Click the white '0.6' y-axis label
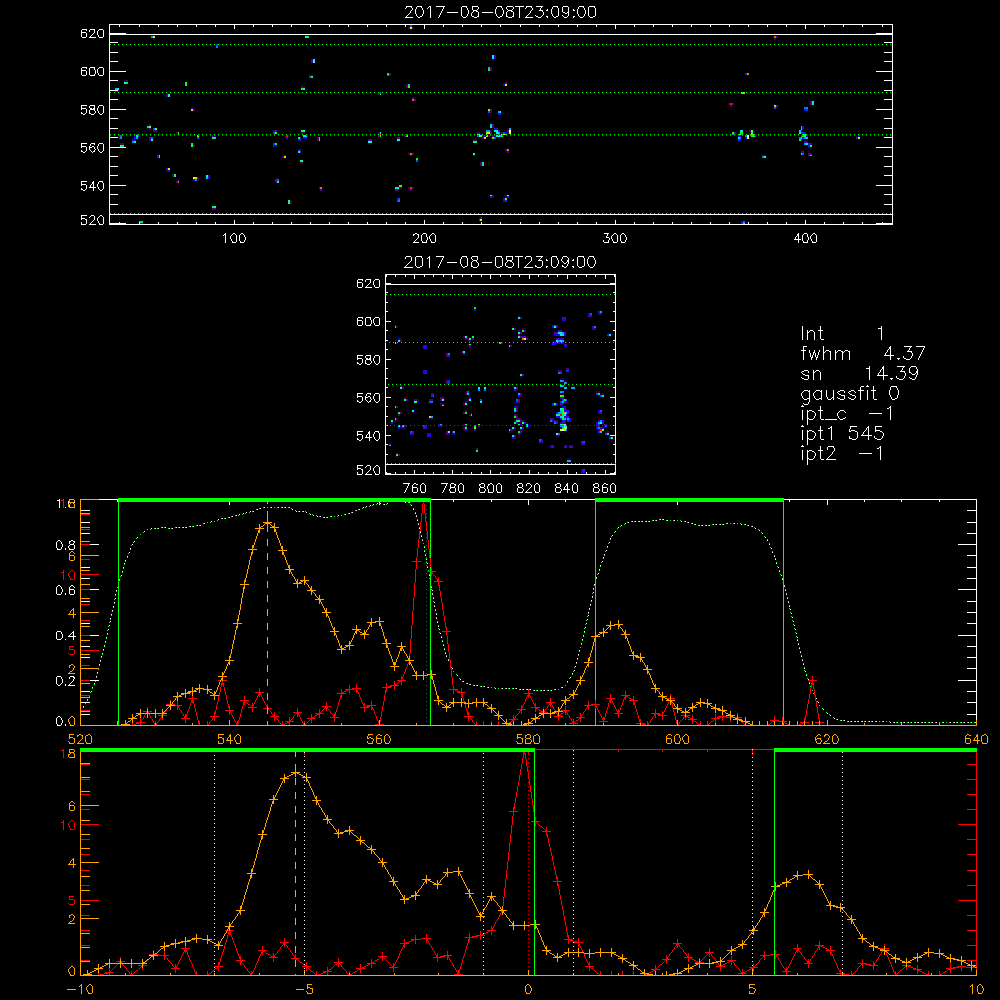 coord(66,591)
